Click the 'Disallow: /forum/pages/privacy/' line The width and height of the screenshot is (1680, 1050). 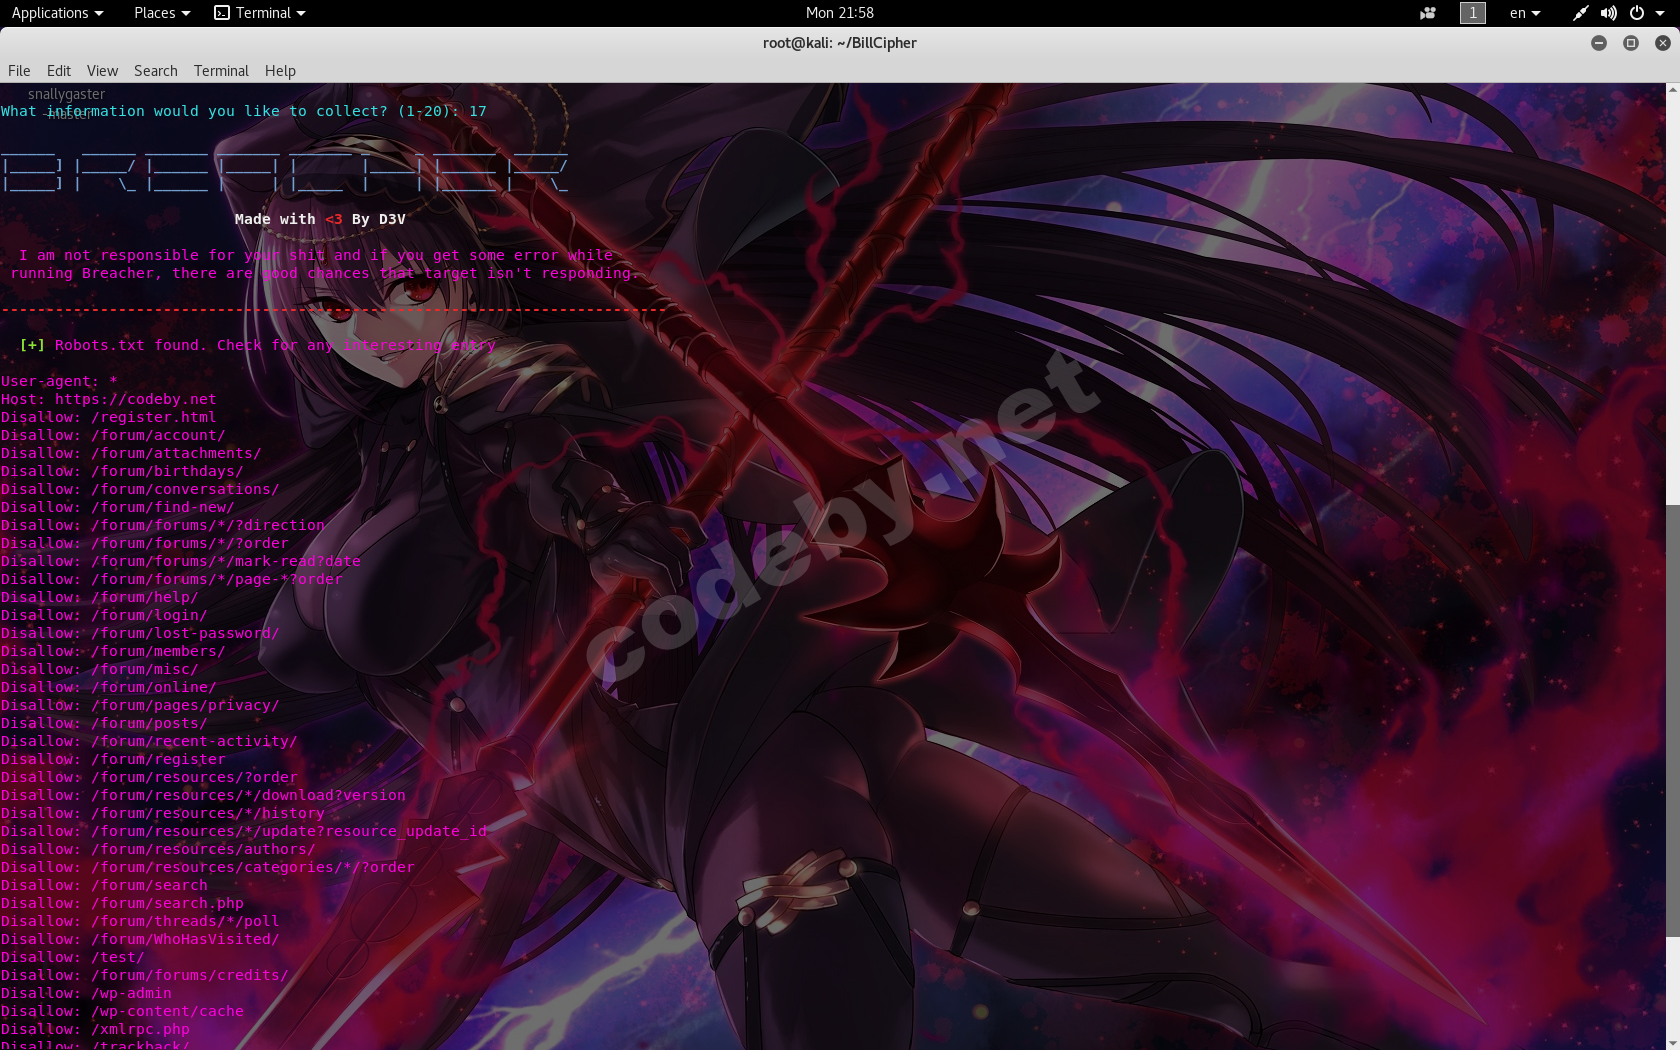coord(140,705)
